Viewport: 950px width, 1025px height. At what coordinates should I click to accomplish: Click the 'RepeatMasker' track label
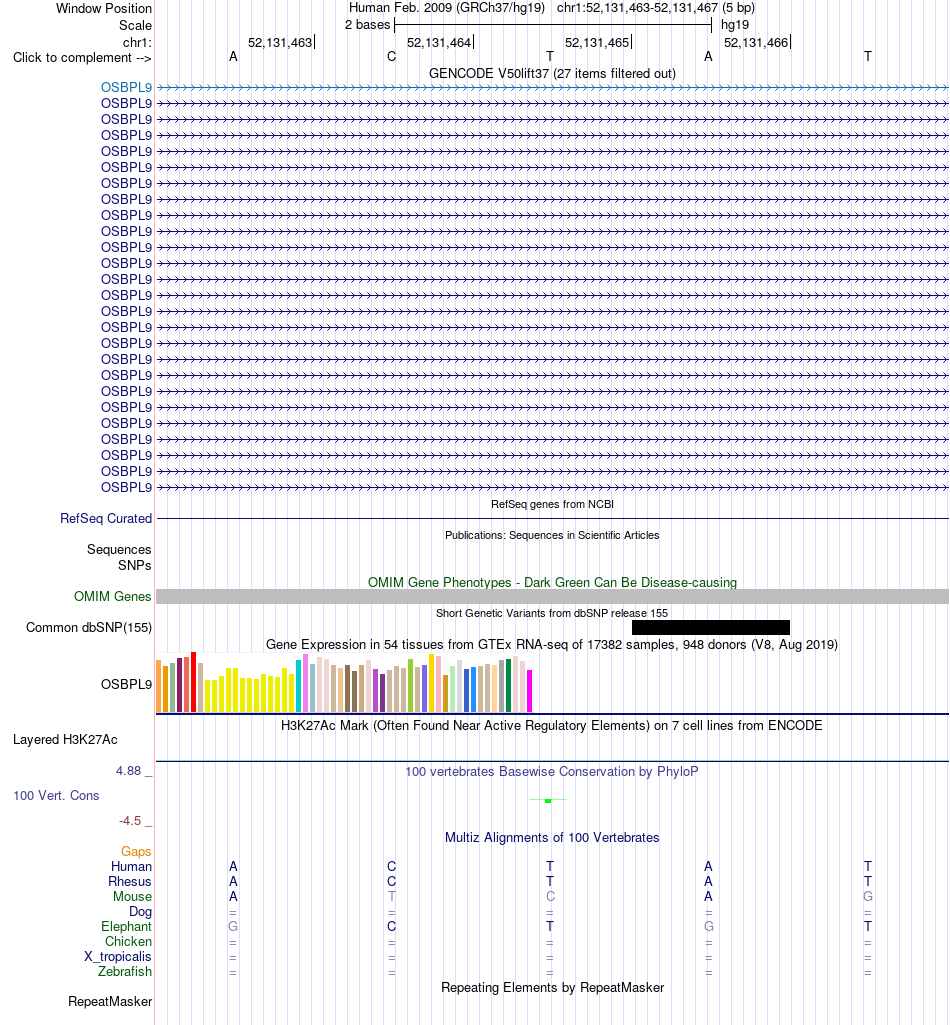110,1002
